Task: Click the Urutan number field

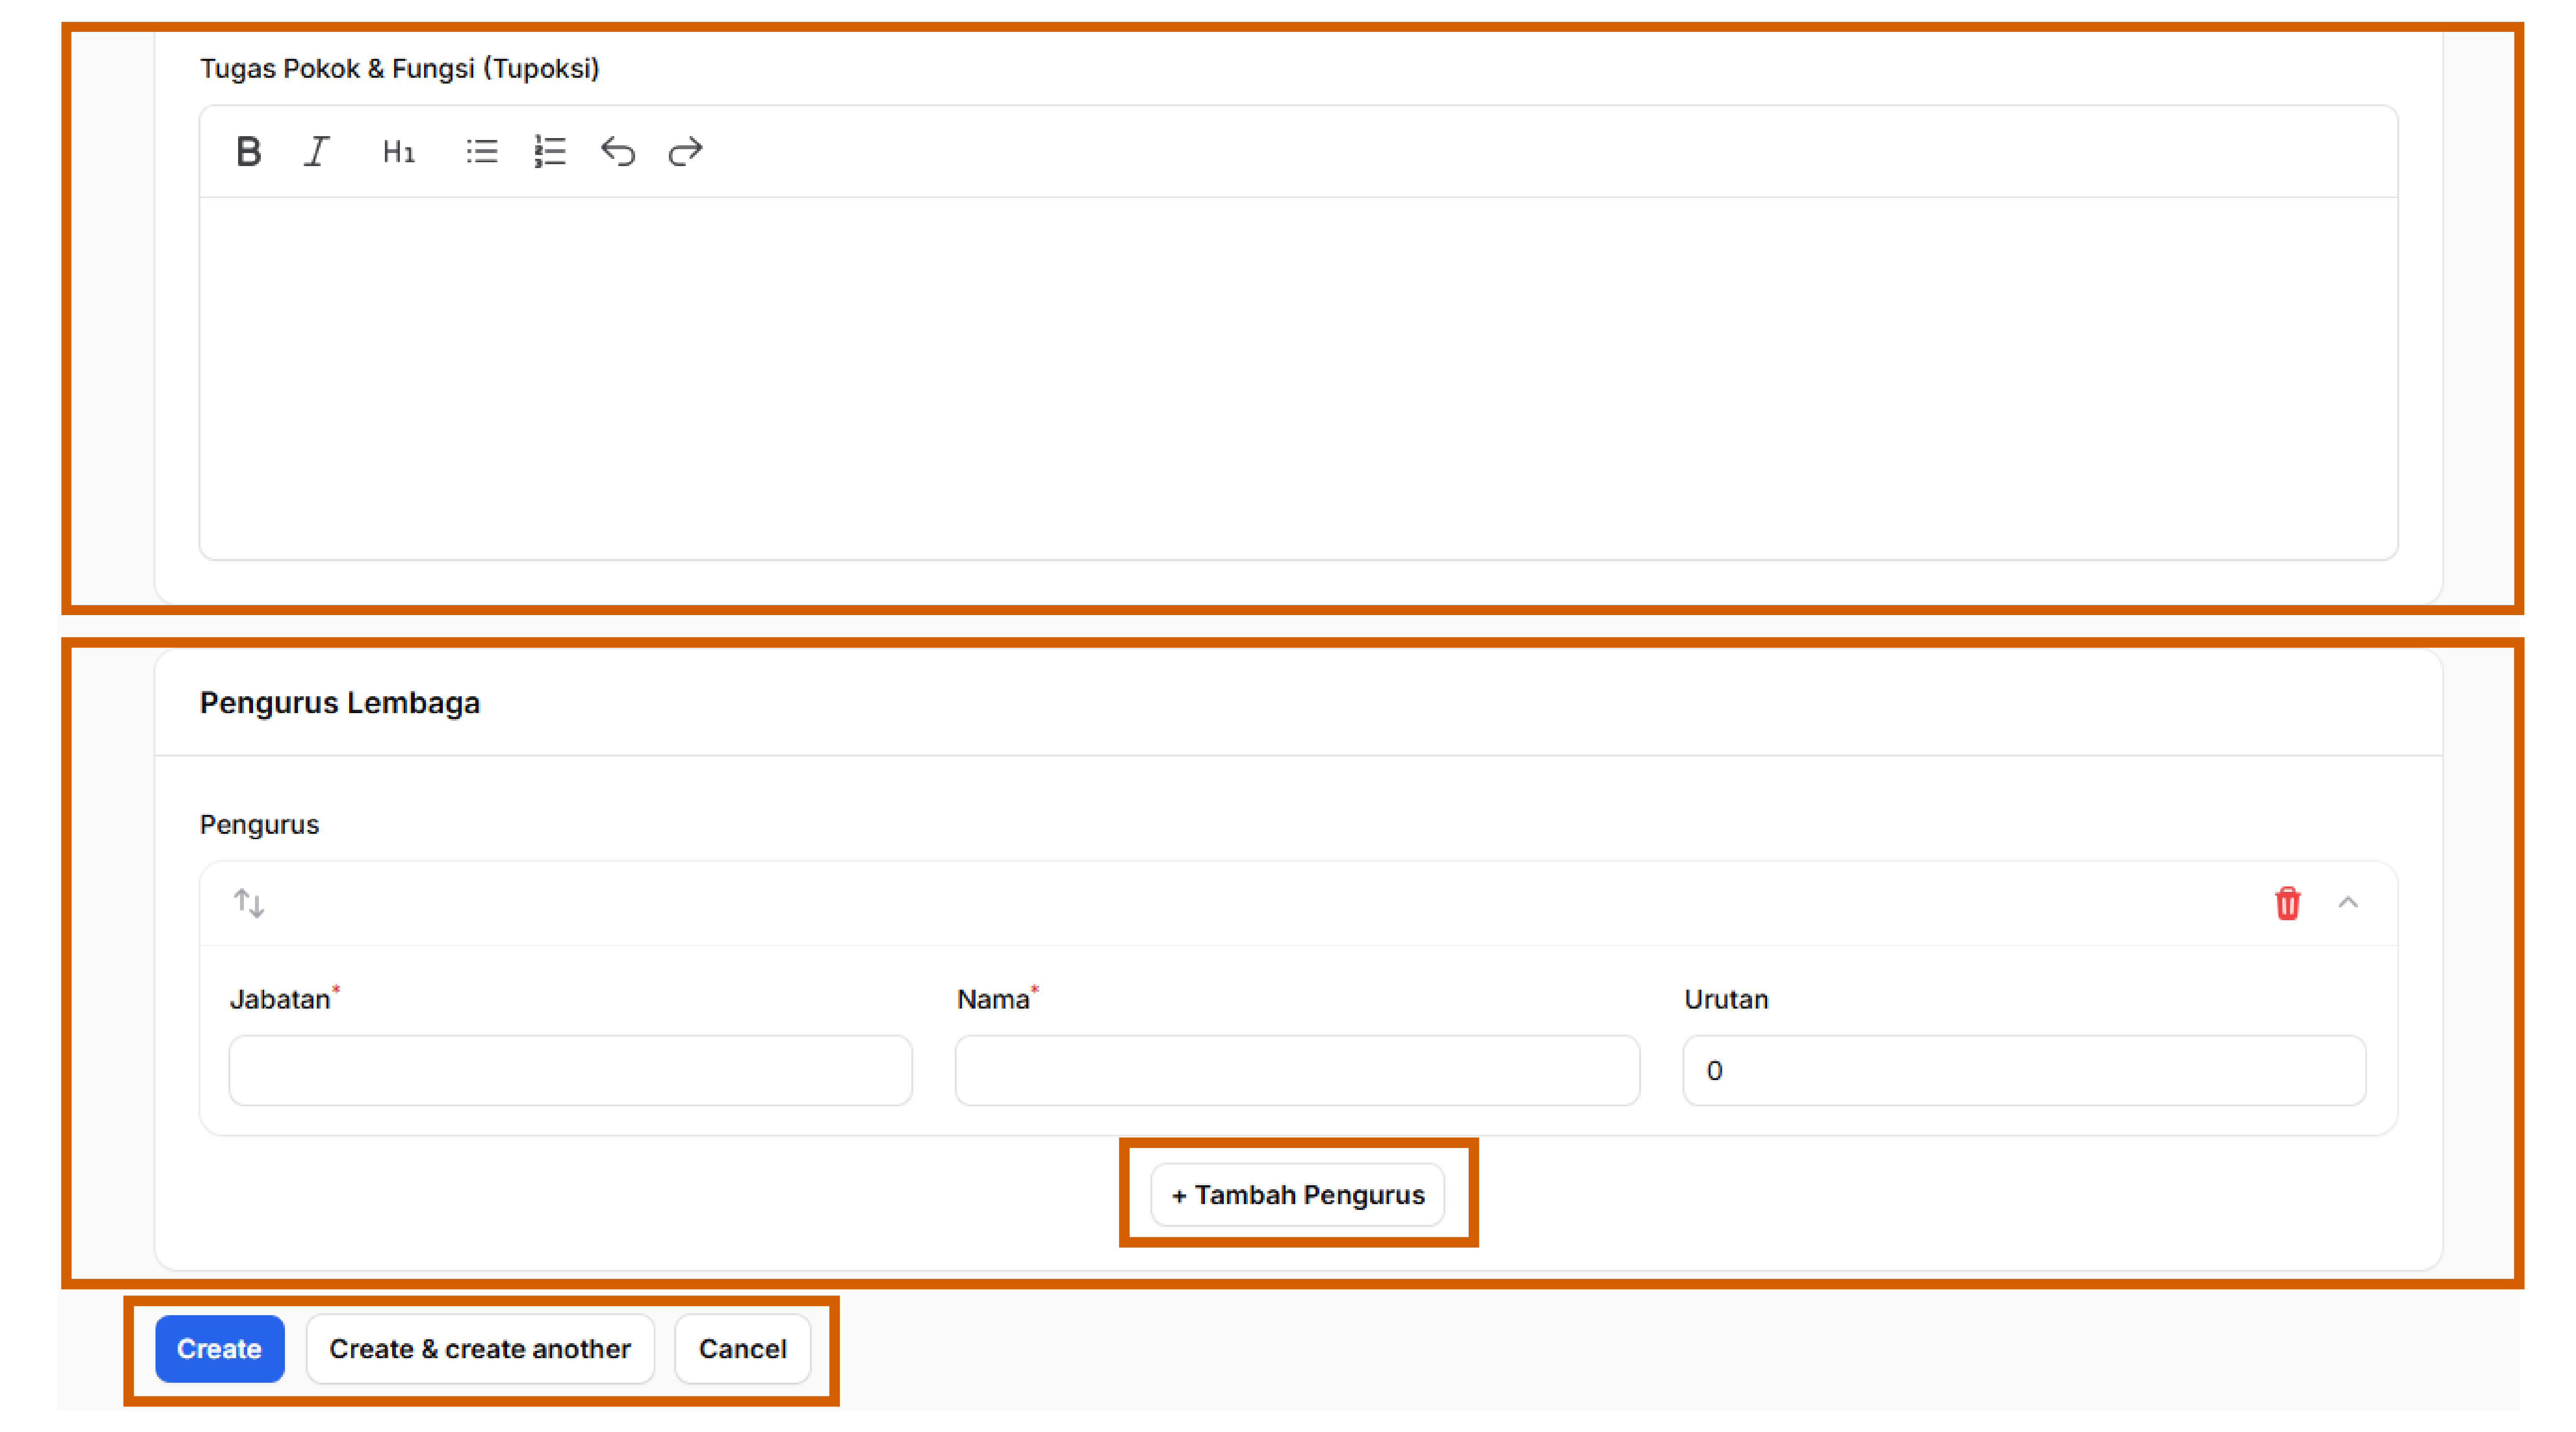Action: click(2024, 1070)
